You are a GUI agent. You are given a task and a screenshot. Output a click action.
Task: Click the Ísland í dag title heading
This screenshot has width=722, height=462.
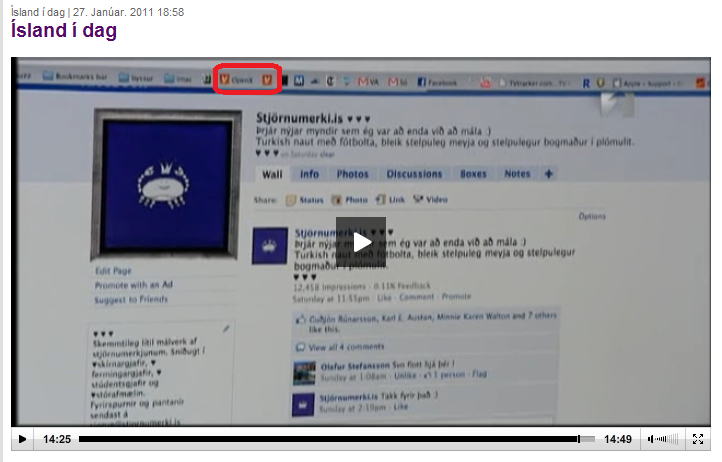coord(64,31)
